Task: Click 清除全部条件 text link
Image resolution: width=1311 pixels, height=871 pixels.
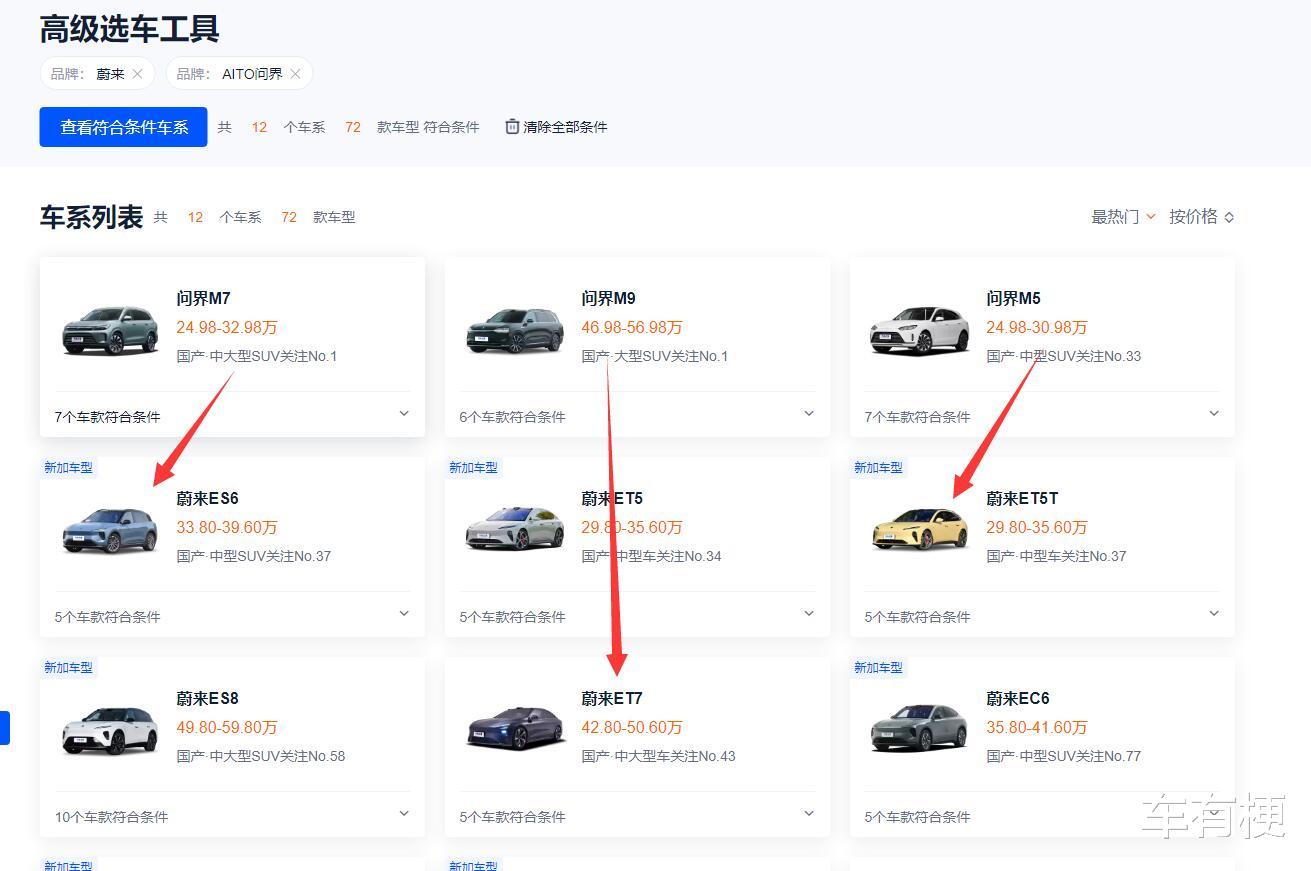Action: 565,127
